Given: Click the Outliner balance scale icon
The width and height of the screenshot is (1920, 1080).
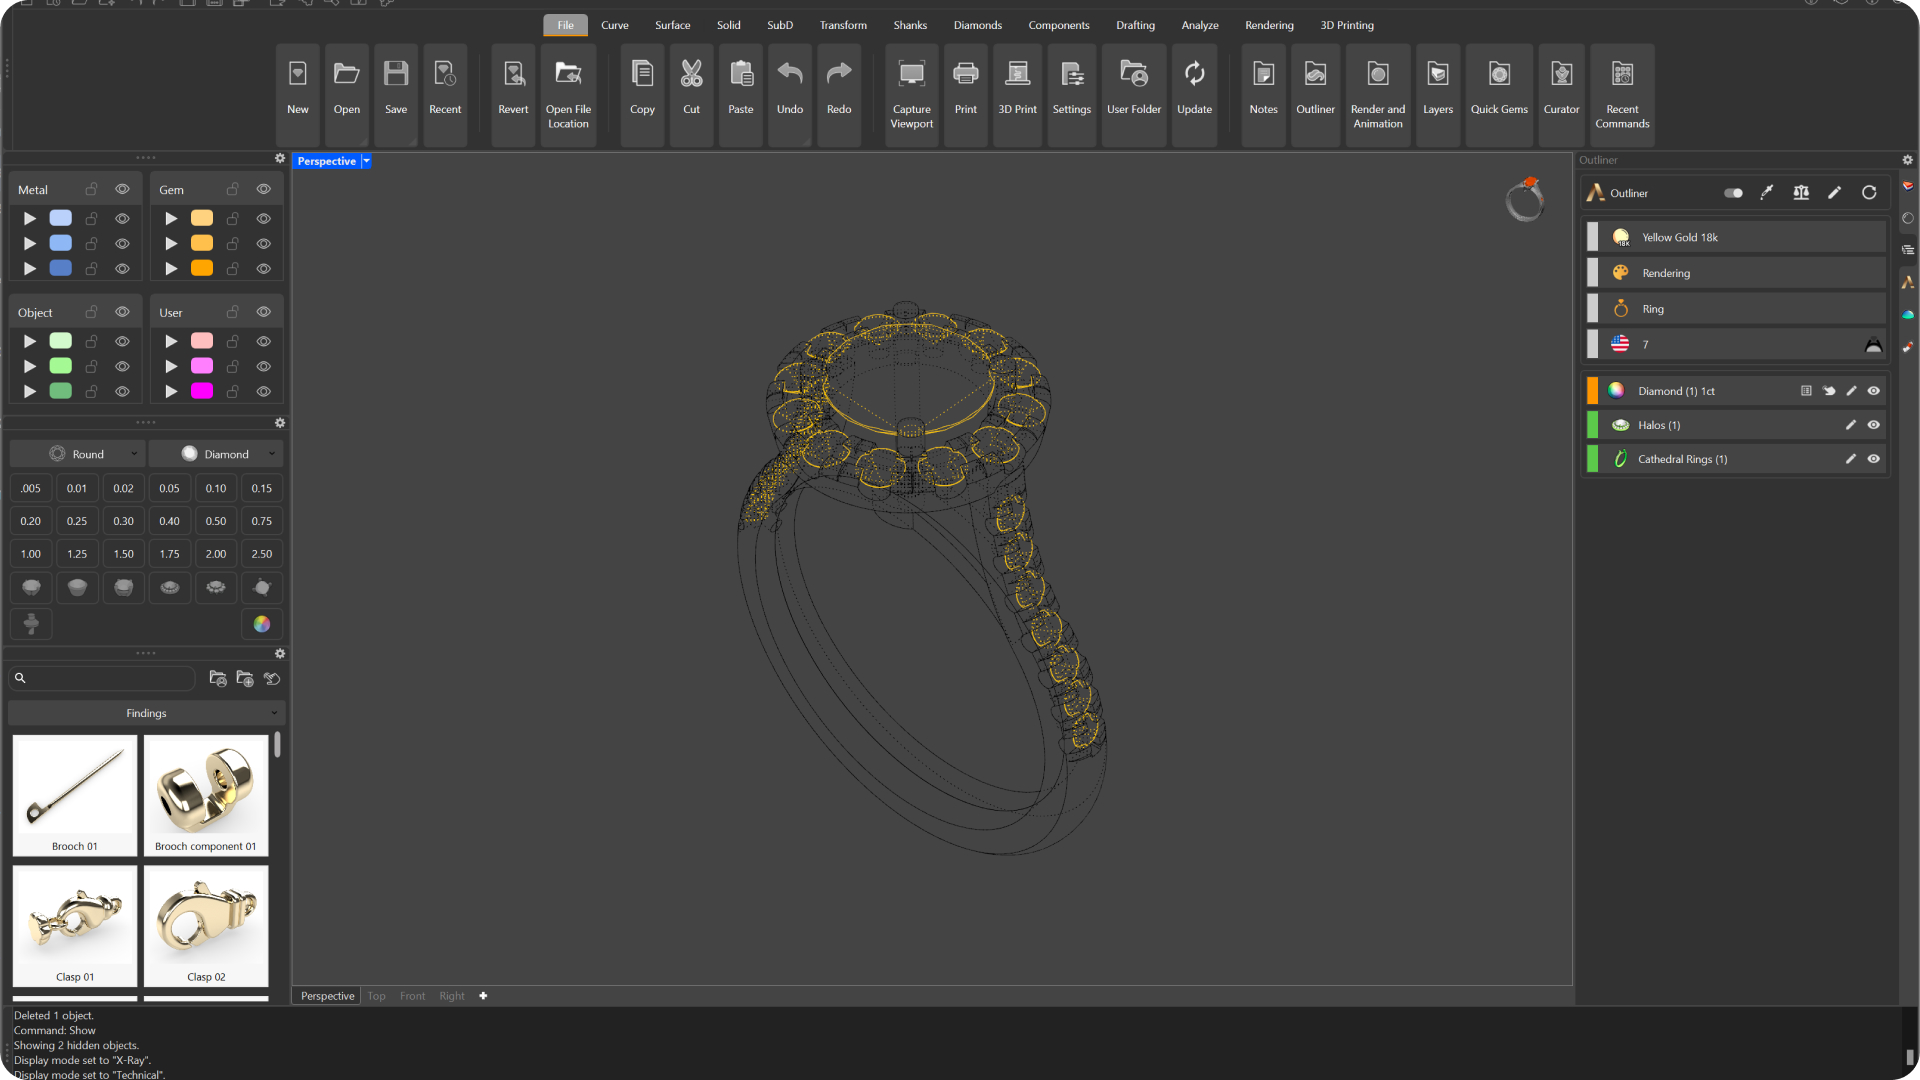Looking at the screenshot, I should click(x=1801, y=193).
